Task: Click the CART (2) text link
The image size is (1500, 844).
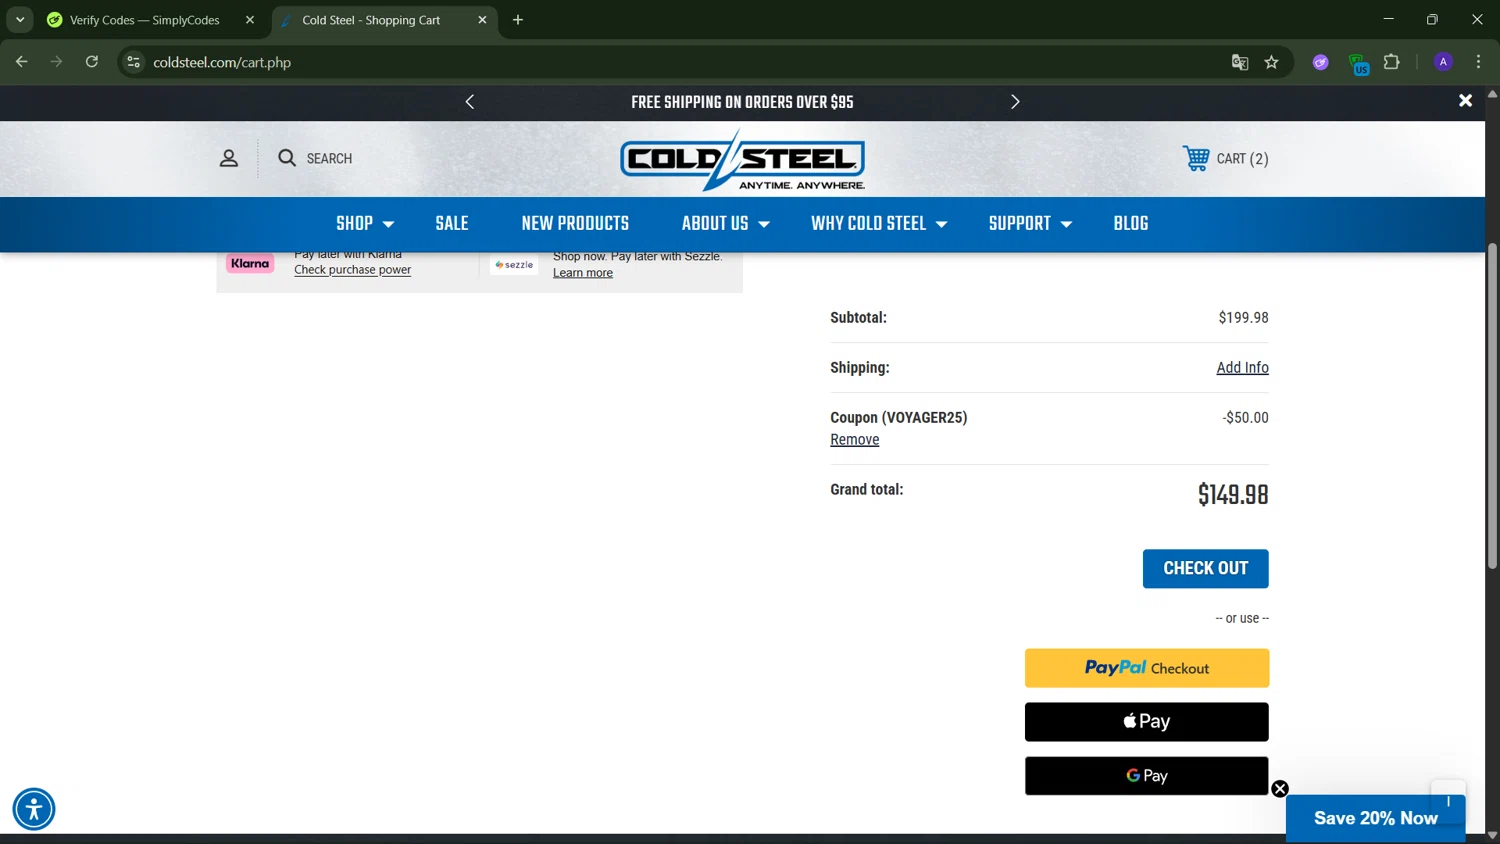Action: coord(1242,158)
